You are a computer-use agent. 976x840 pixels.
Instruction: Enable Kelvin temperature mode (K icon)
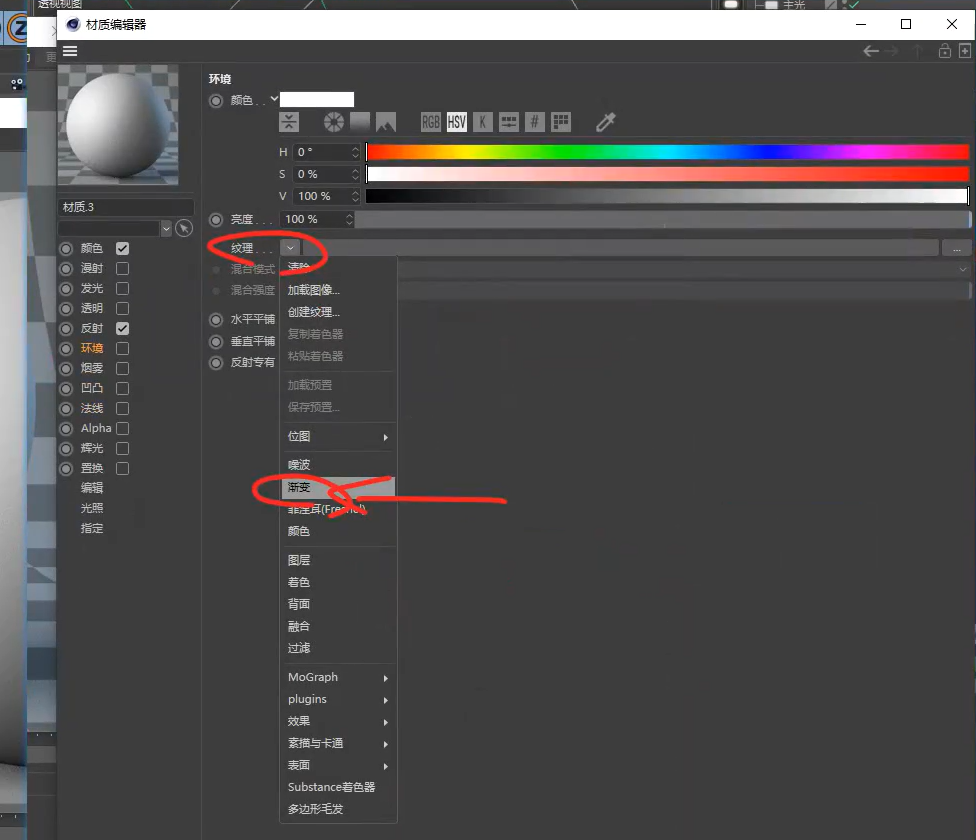[x=483, y=122]
